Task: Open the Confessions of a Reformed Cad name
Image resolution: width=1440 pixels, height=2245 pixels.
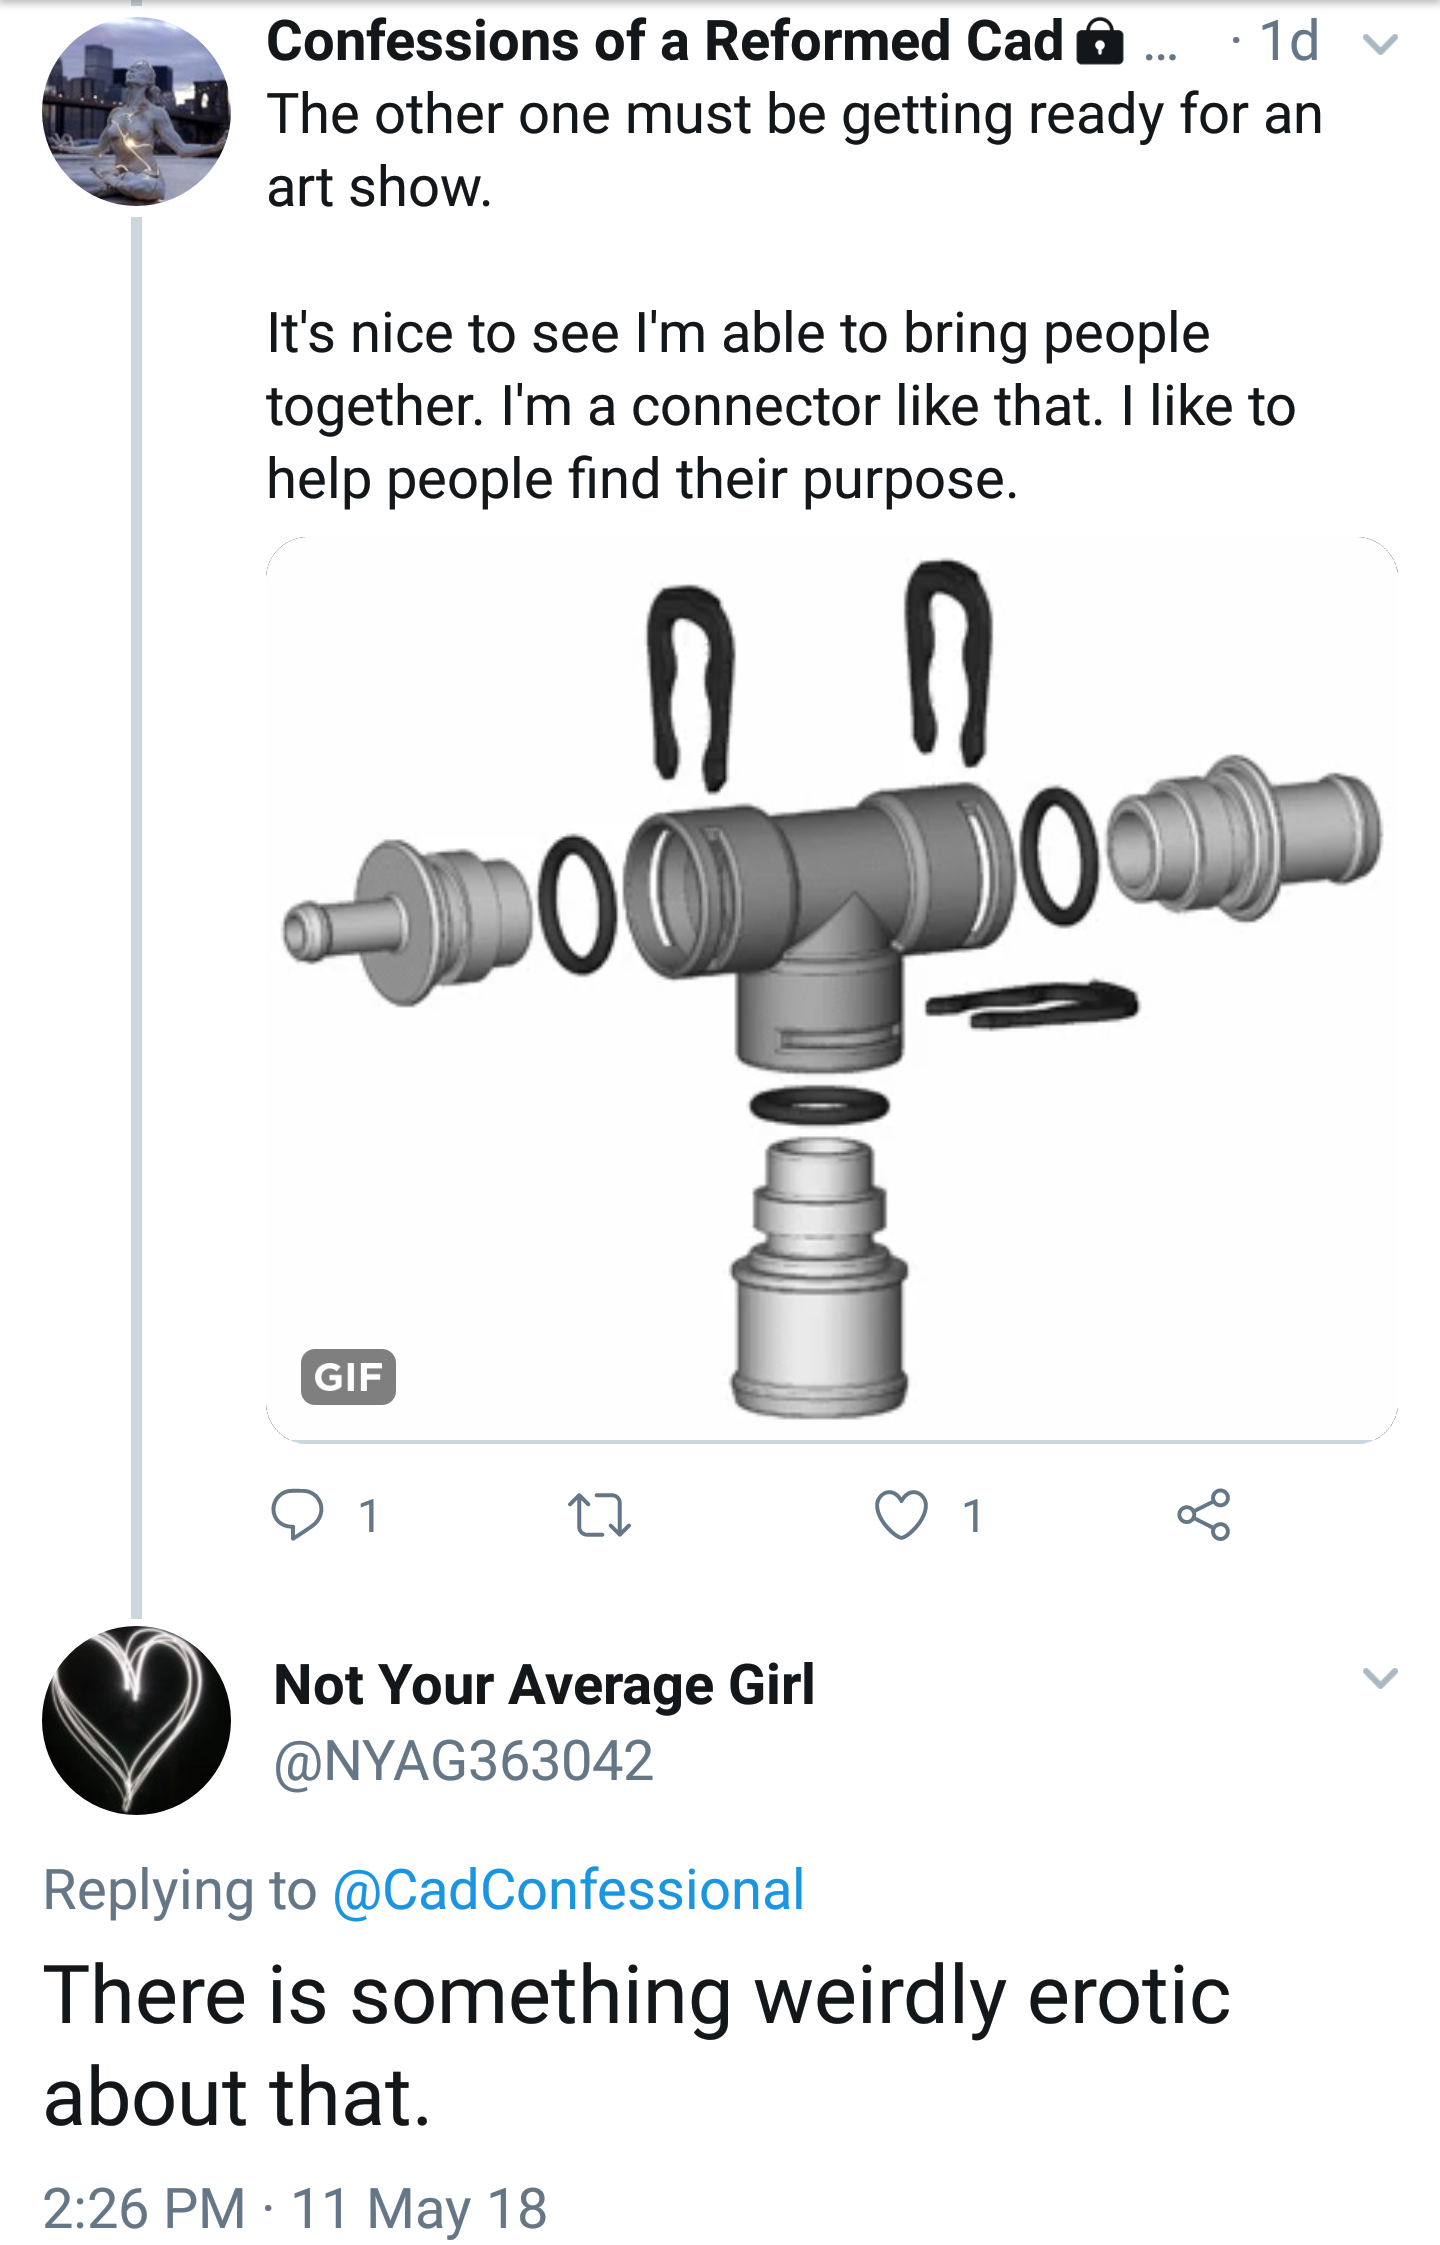Action: click(x=664, y=42)
